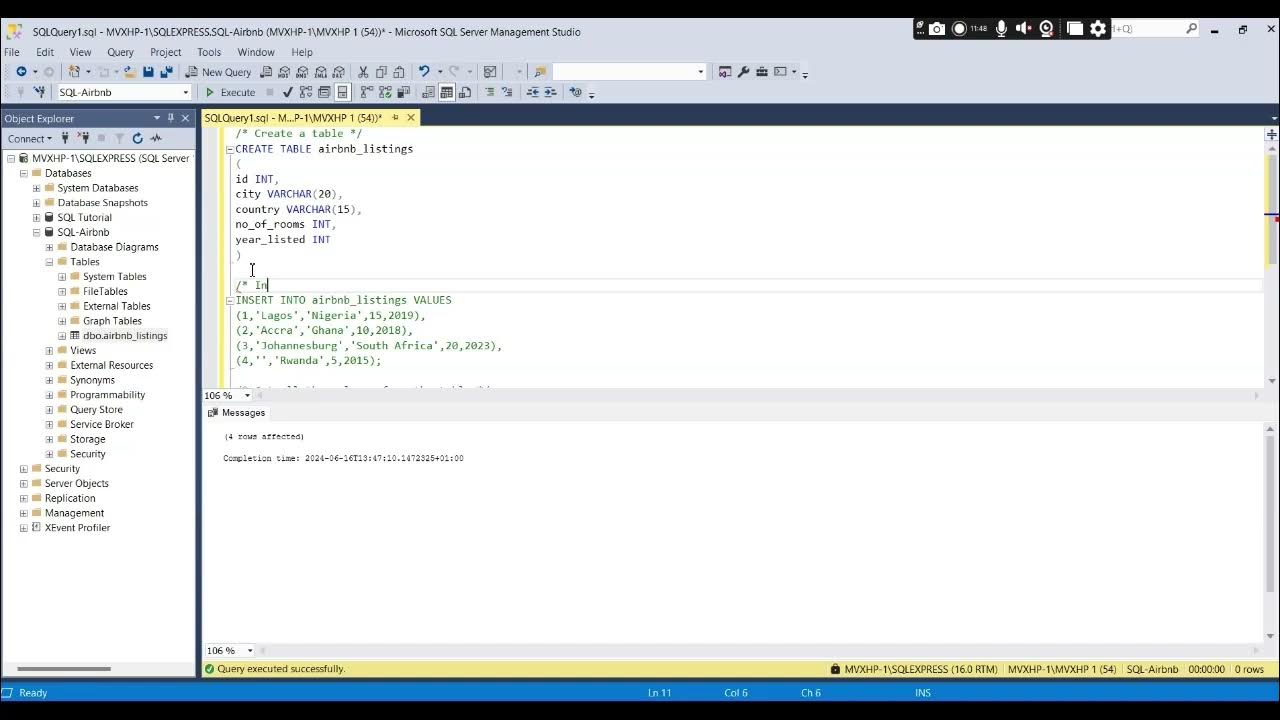This screenshot has height=720, width=1280.
Task: Toggle auto-hide pin on Object Explorer
Action: click(171, 118)
